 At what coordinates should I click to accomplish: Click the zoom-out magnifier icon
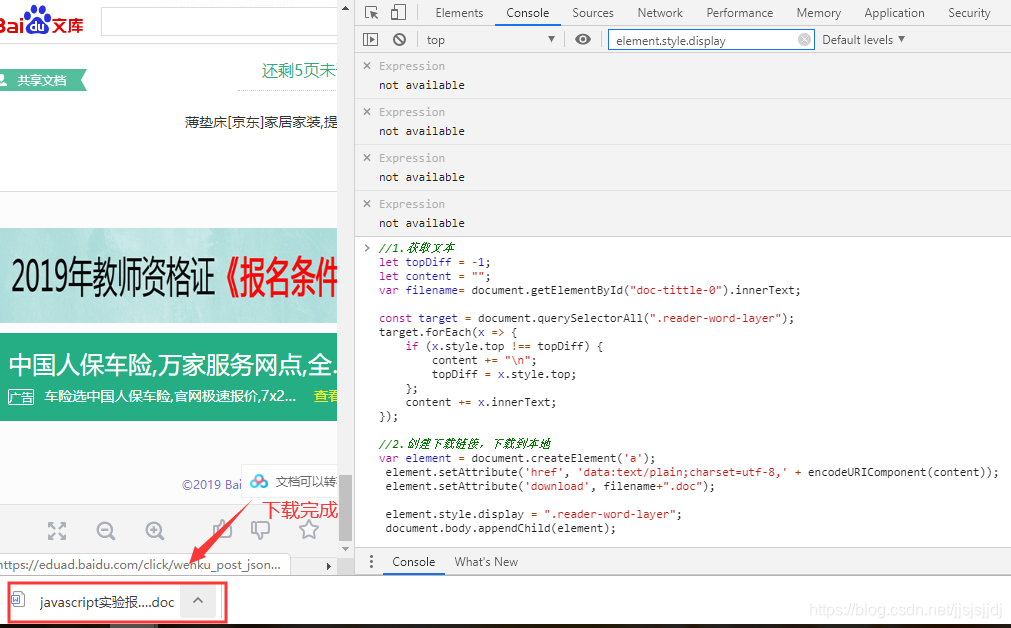(x=105, y=530)
